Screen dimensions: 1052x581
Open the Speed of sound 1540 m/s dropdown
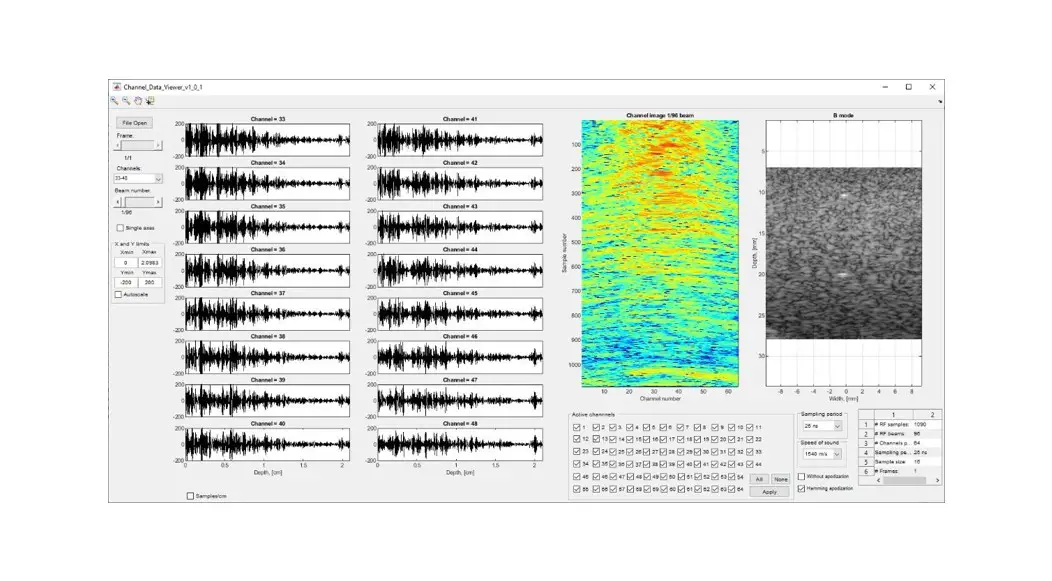[x=822, y=454]
